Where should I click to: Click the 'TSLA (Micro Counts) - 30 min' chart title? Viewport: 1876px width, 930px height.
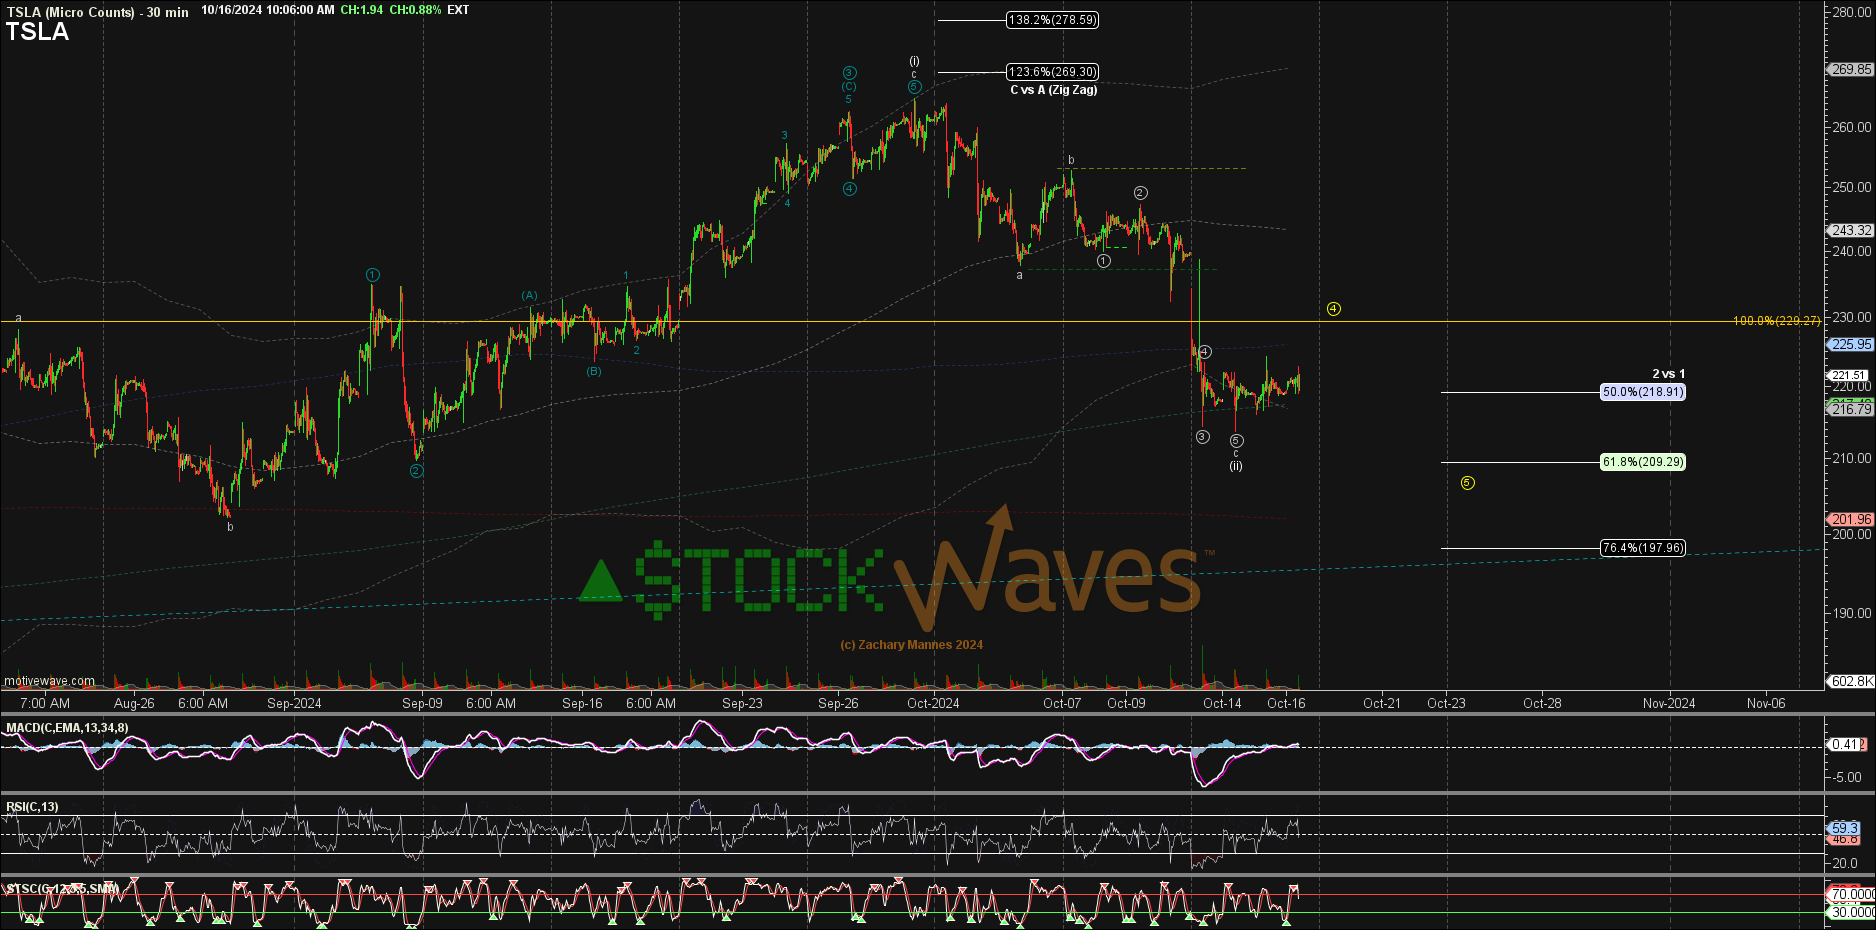pos(97,12)
